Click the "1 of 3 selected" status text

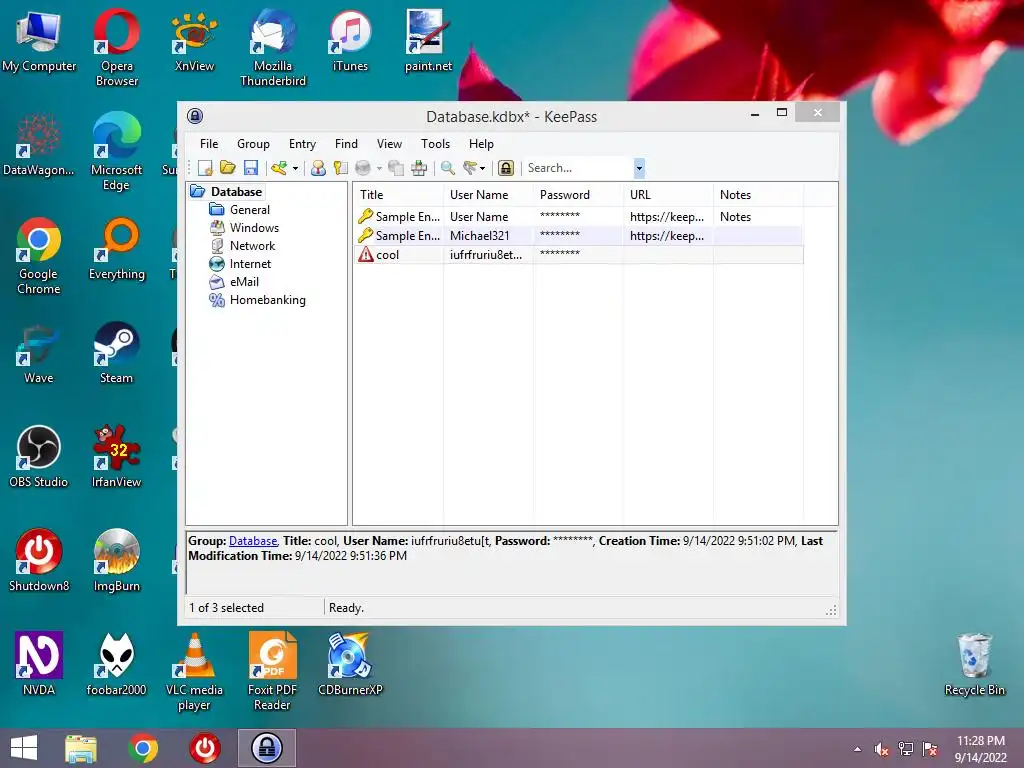pyautogui.click(x=226, y=608)
